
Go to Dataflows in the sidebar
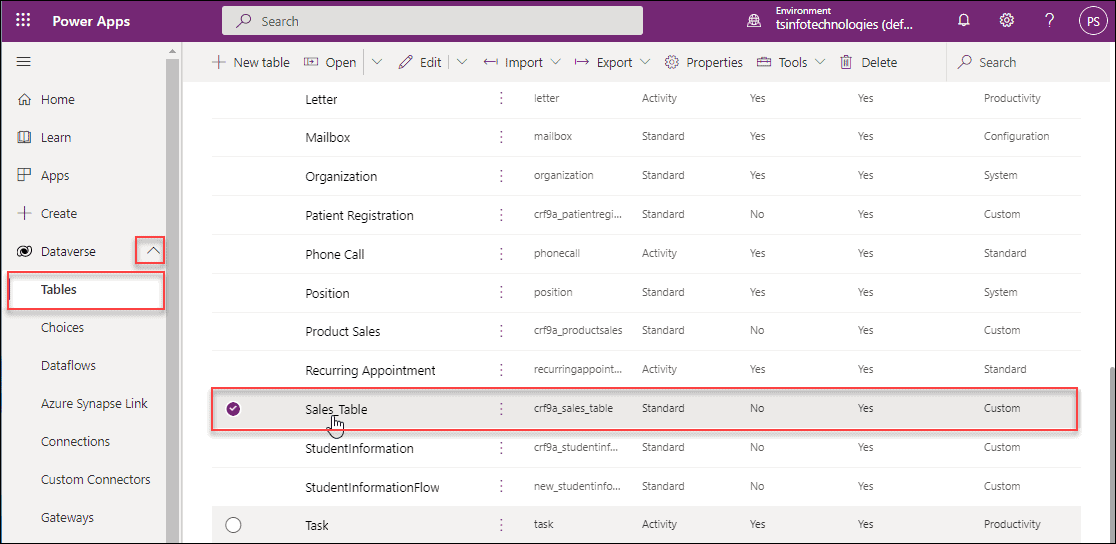(x=68, y=365)
